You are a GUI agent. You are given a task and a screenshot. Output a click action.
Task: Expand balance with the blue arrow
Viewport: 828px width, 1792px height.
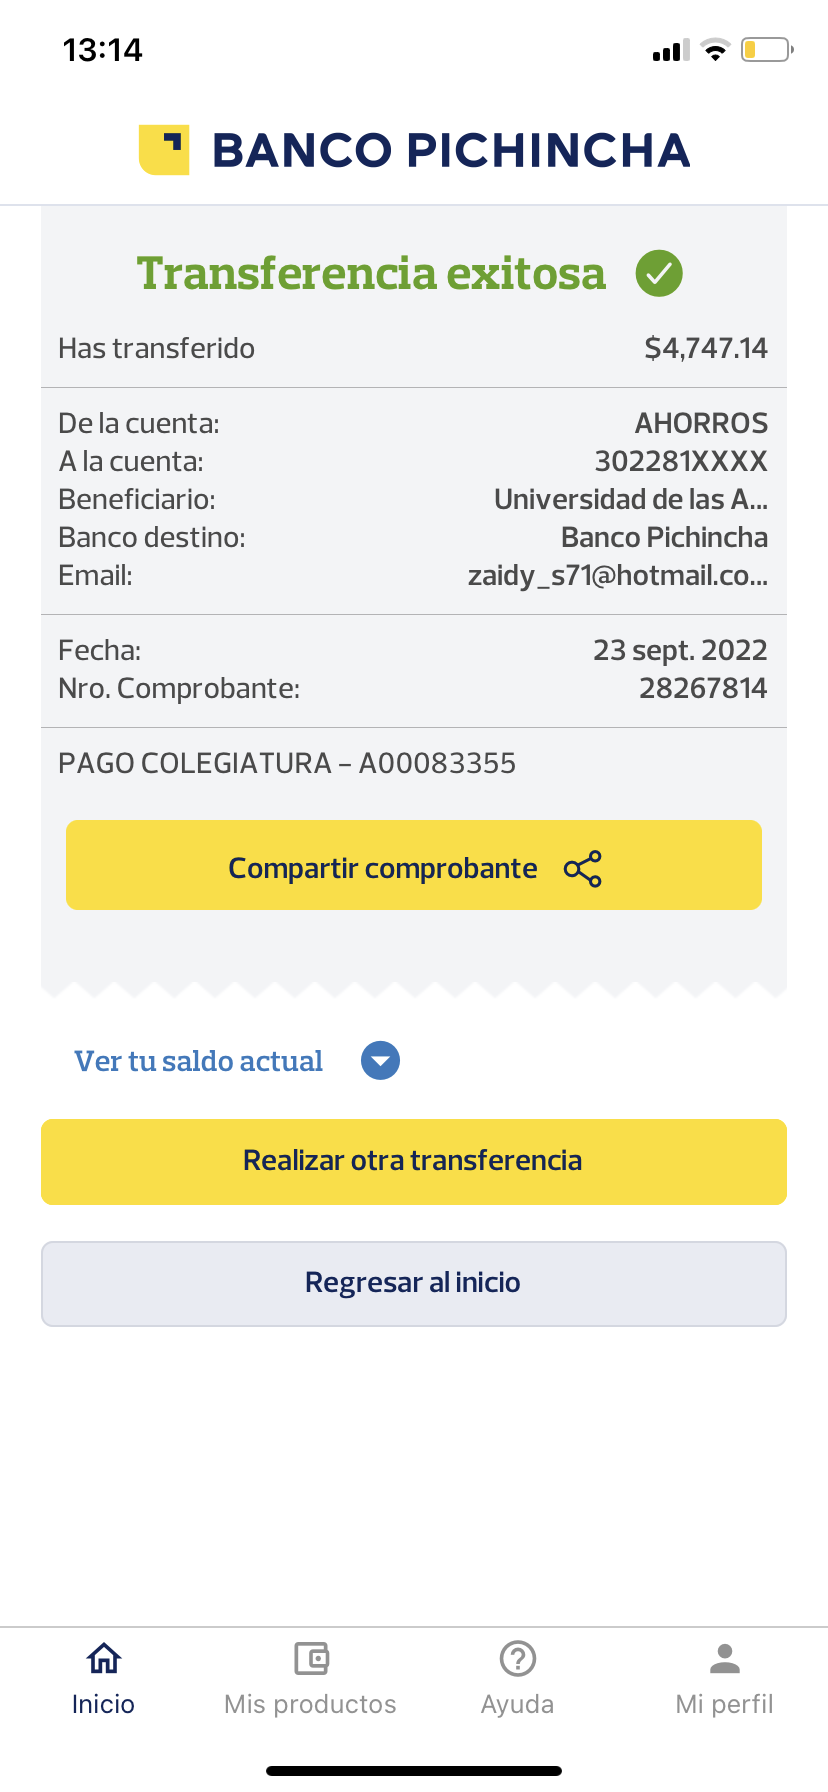380,1061
